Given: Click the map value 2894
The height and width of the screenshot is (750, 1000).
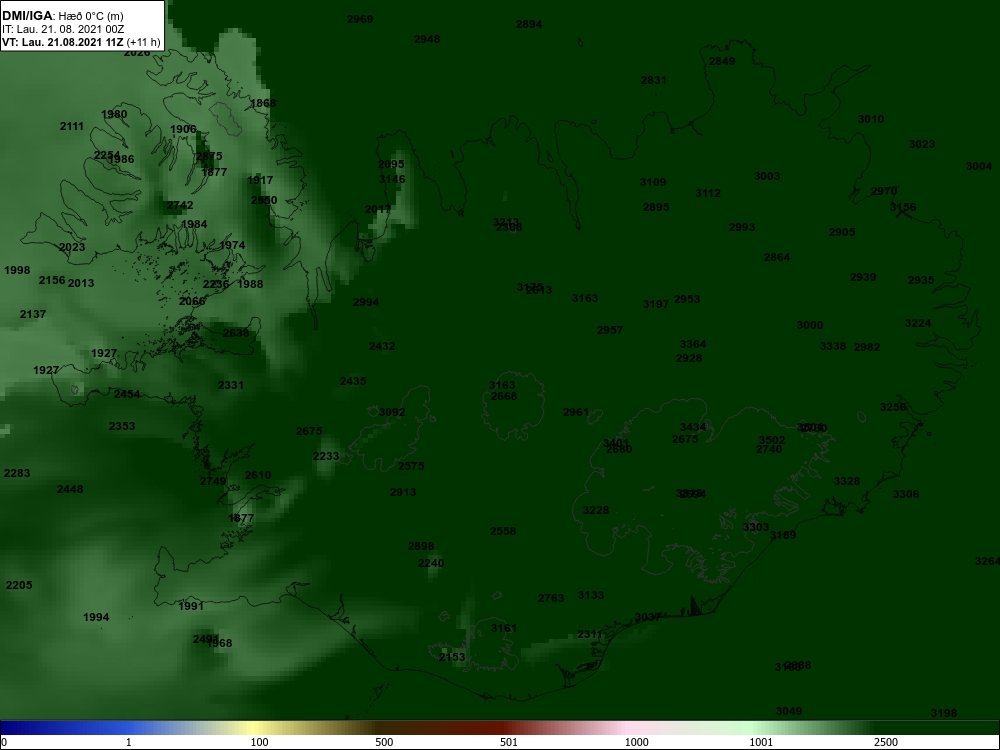Looking at the screenshot, I should pos(529,24).
